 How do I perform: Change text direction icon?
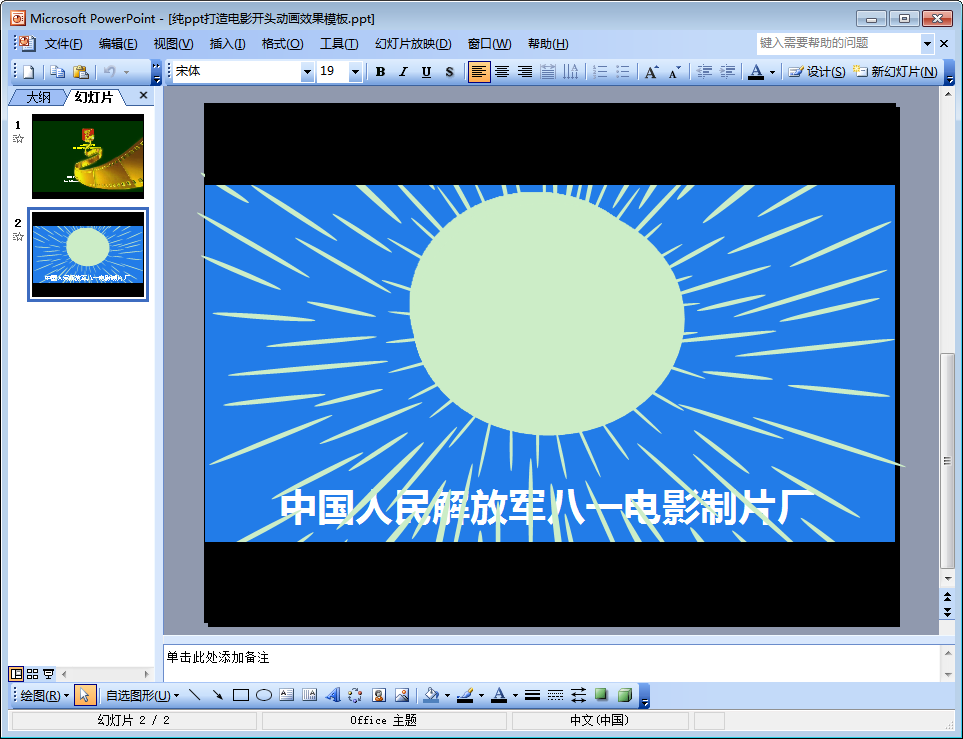click(x=571, y=72)
